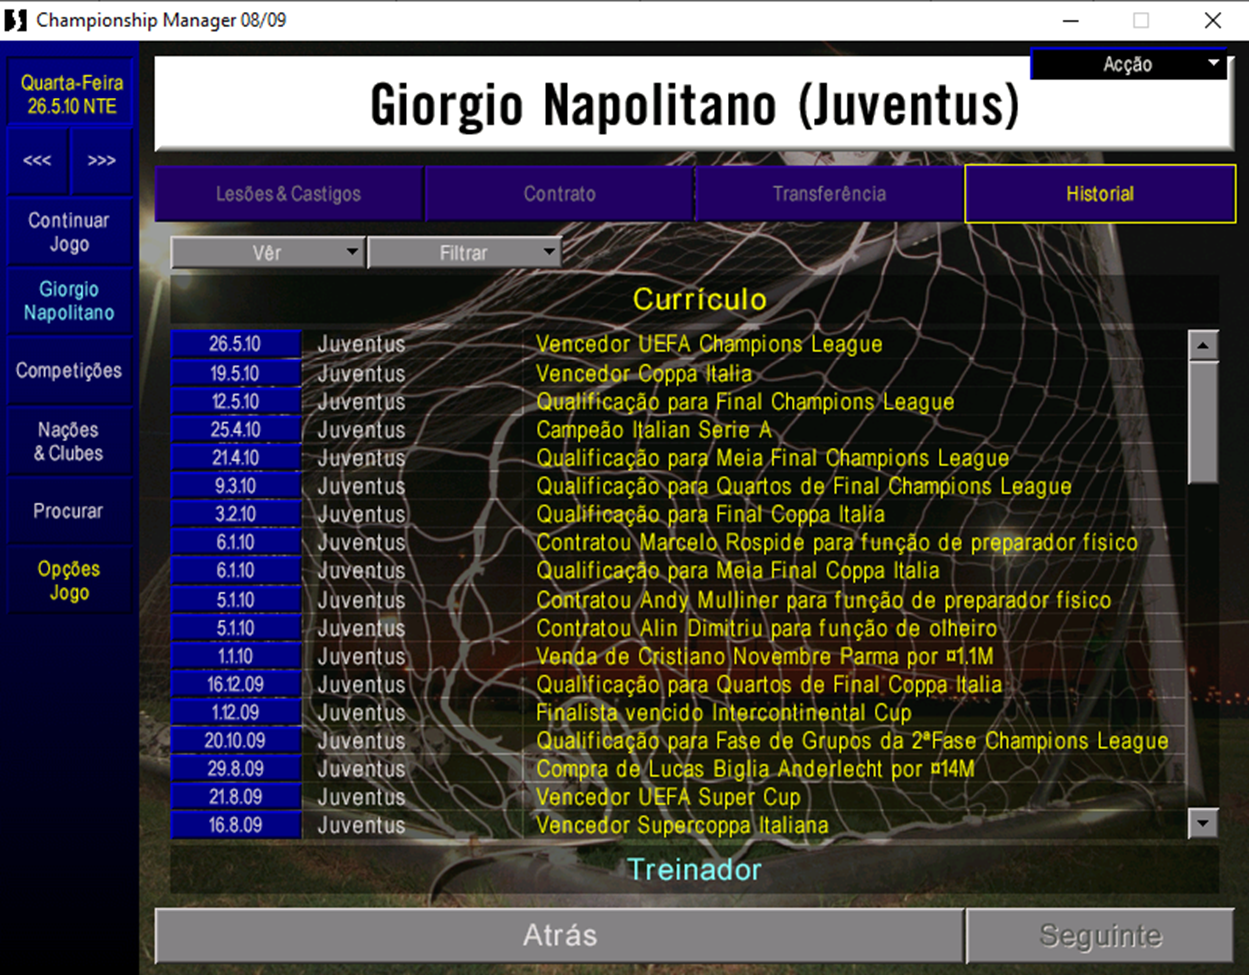Select Qualificação para Quartos de Final Champions League
The height and width of the screenshot is (975, 1249).
coord(803,485)
